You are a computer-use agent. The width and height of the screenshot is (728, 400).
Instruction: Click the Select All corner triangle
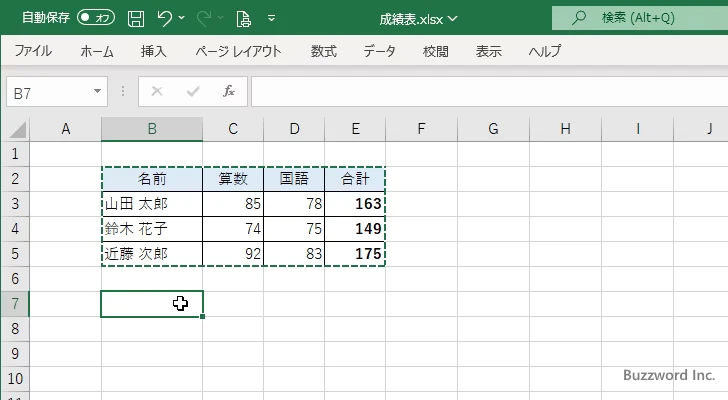coord(17,130)
